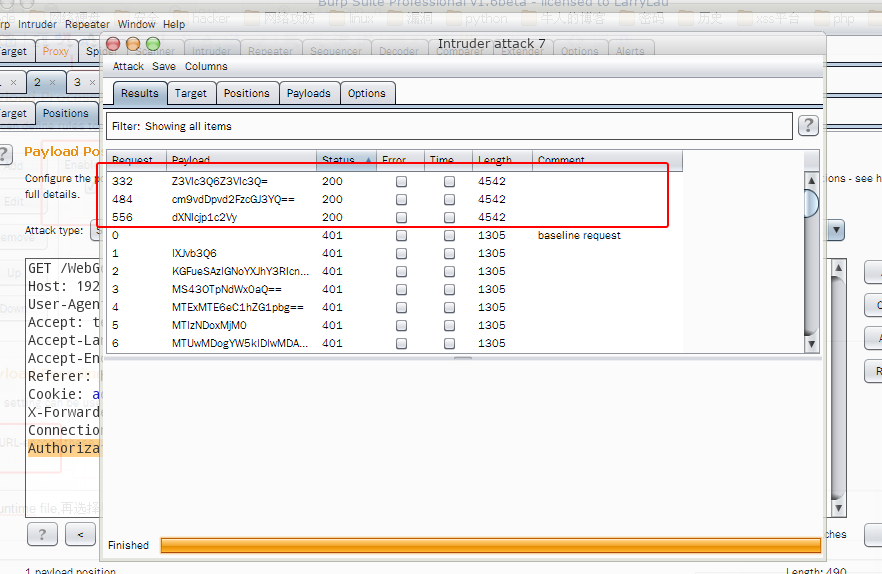Tick Error checkbox for request 6

(x=401, y=343)
